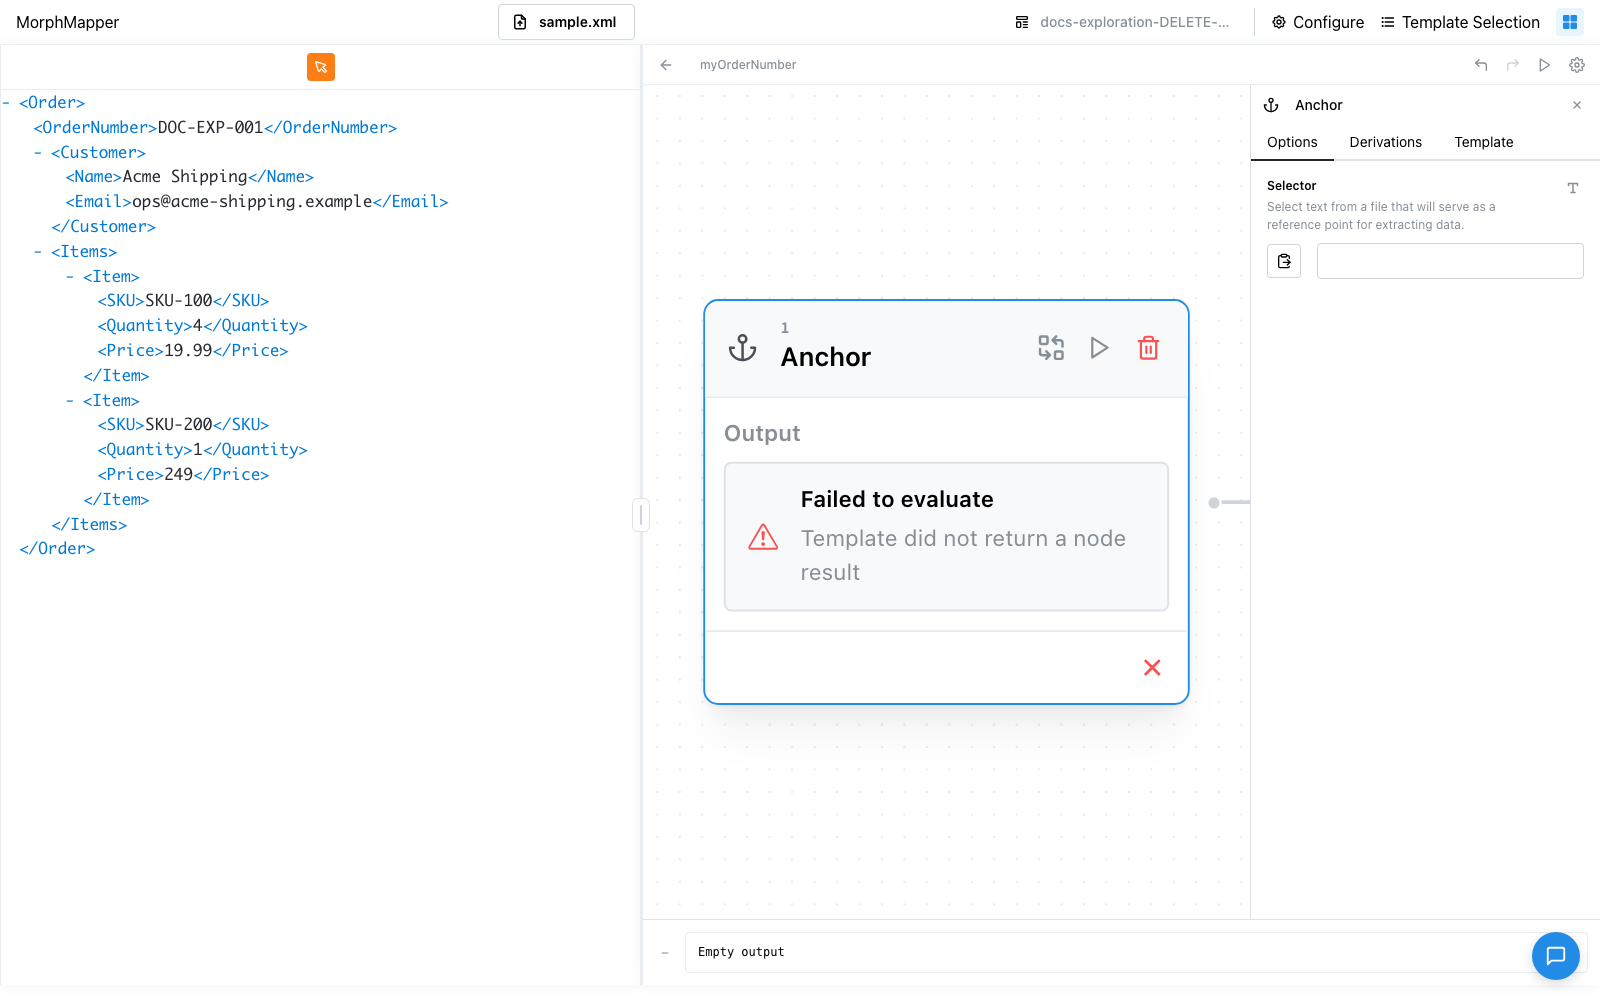Click the MorphMapper app title
Screen dimensions: 1600x1000
coord(67,22)
